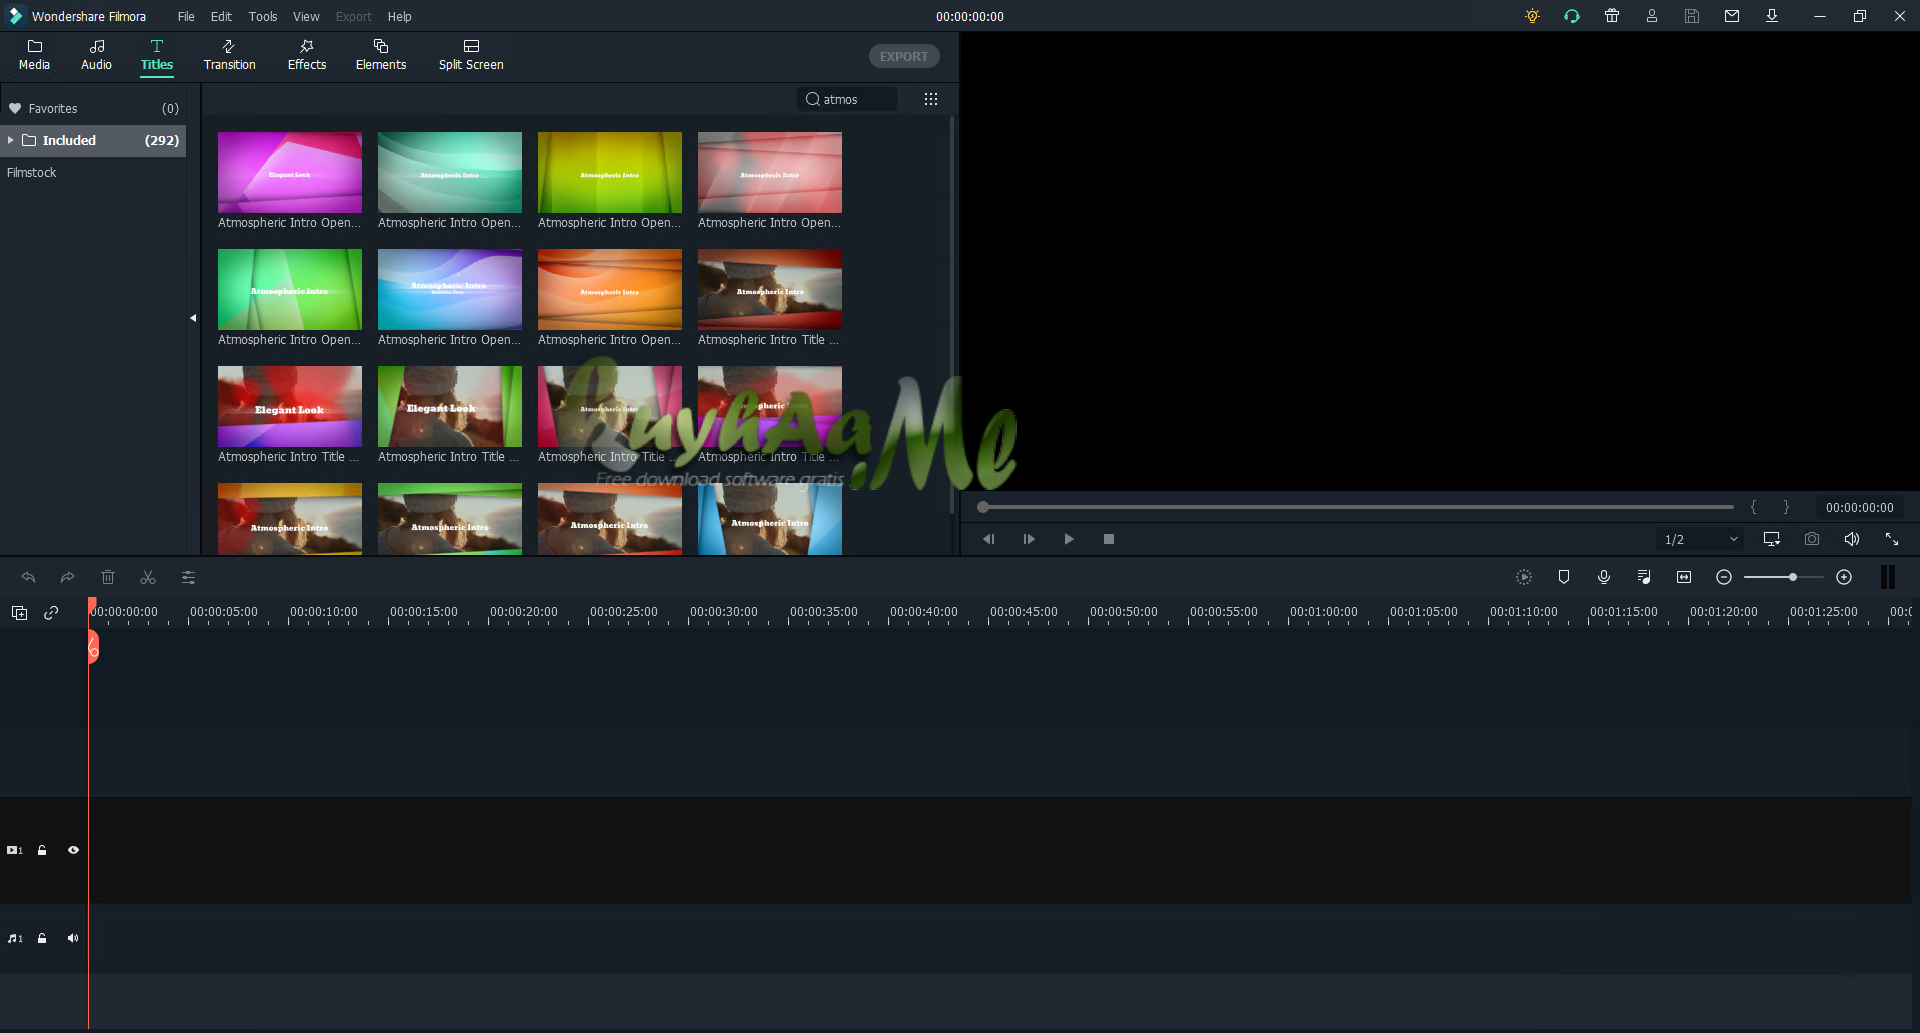1920x1033 pixels.
Task: Click the zoom to fit timeline icon
Action: tap(1684, 577)
